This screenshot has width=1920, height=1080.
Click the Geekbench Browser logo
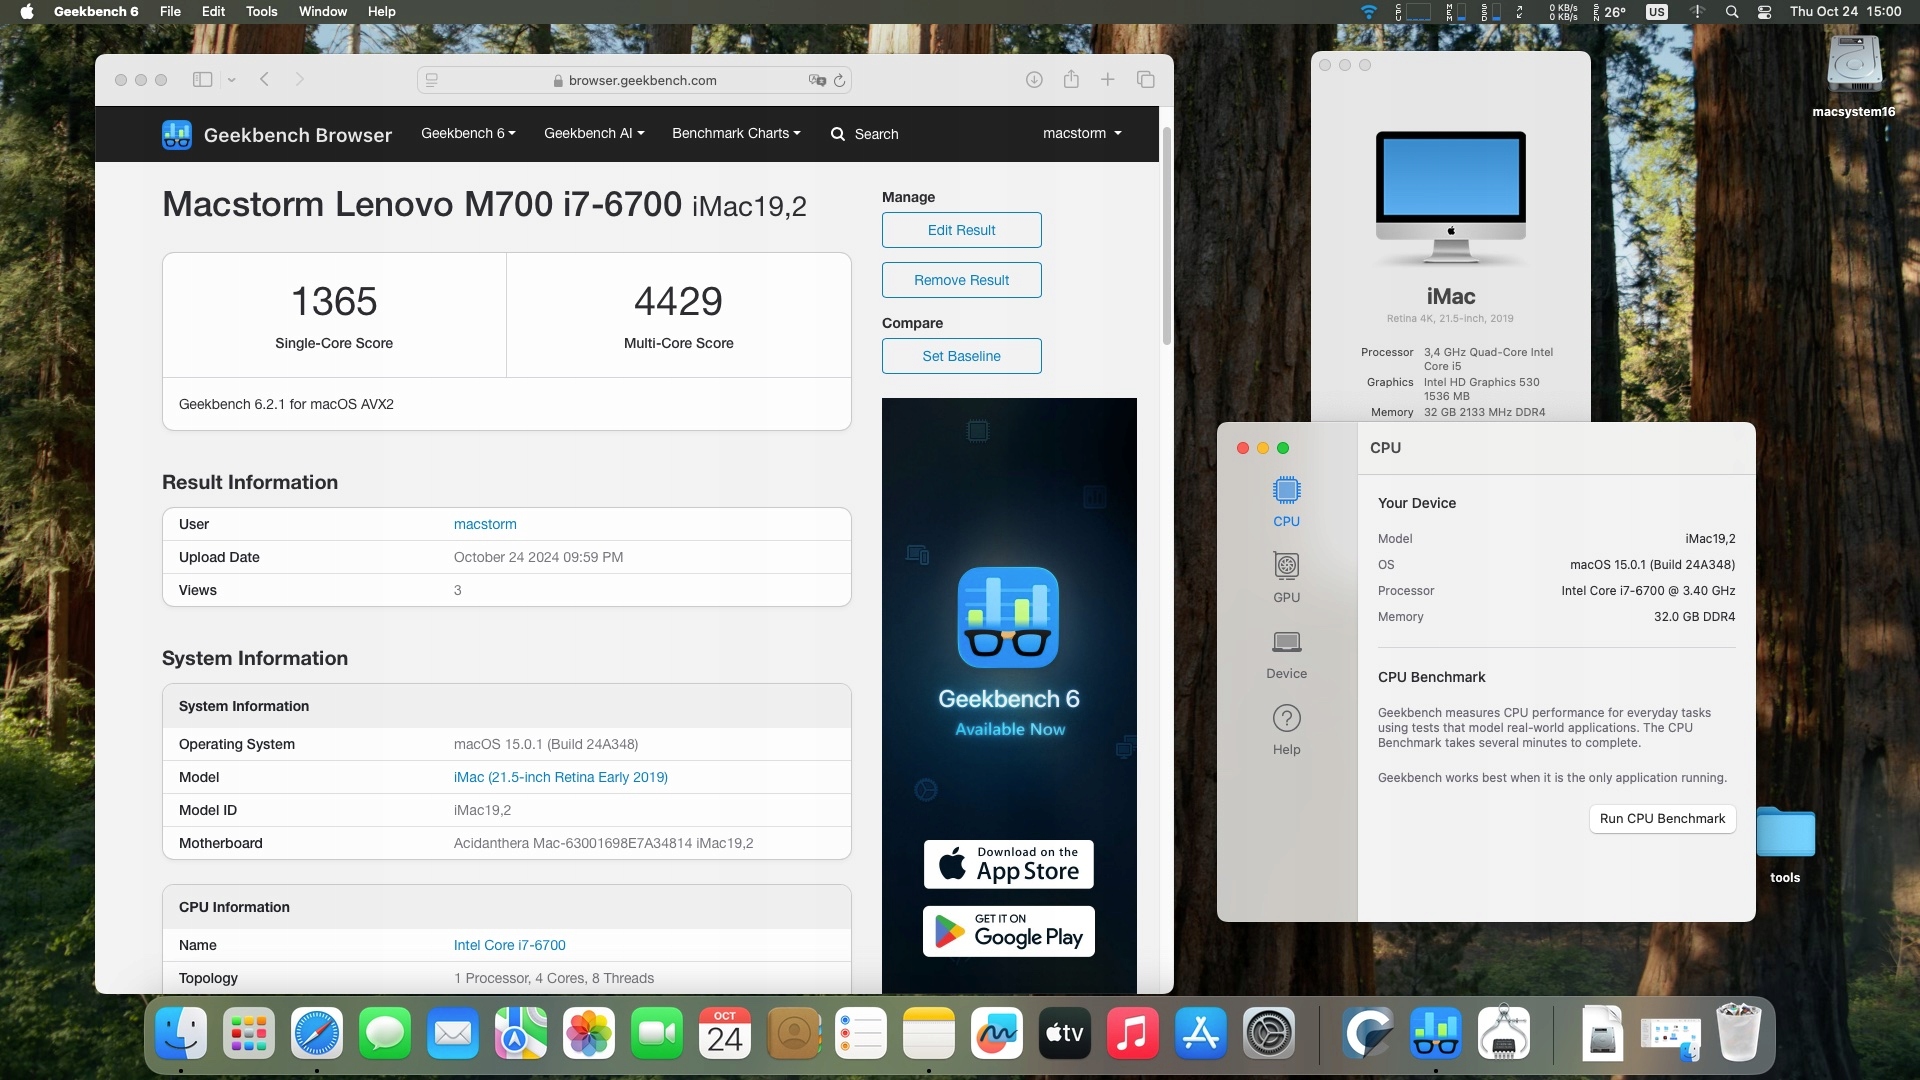[276, 134]
